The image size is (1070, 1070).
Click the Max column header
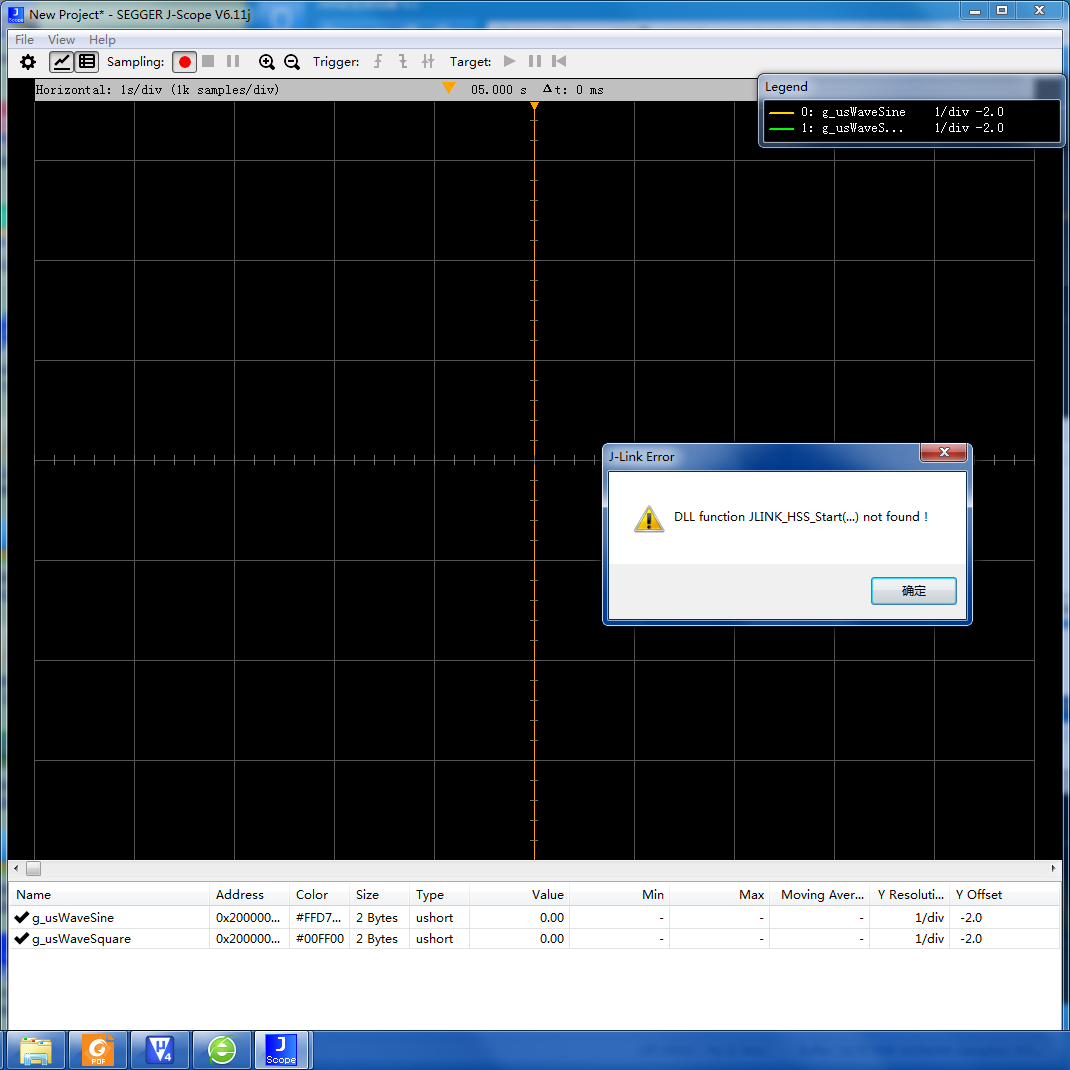tap(719, 895)
